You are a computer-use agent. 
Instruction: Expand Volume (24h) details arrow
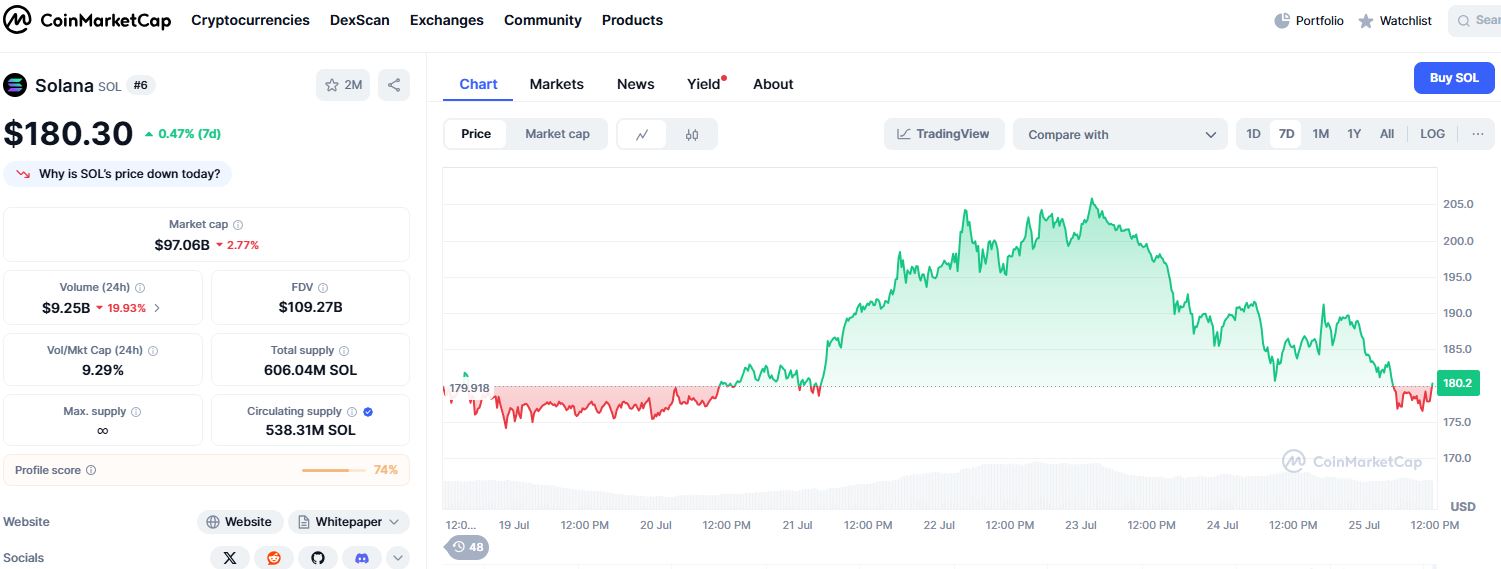(x=156, y=308)
